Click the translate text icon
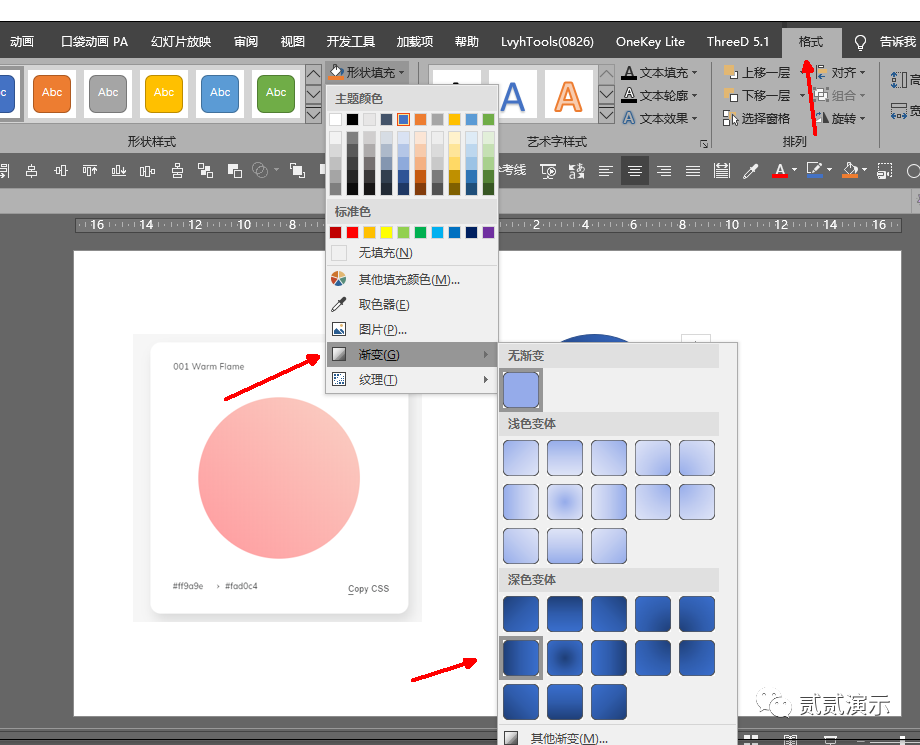 point(577,171)
